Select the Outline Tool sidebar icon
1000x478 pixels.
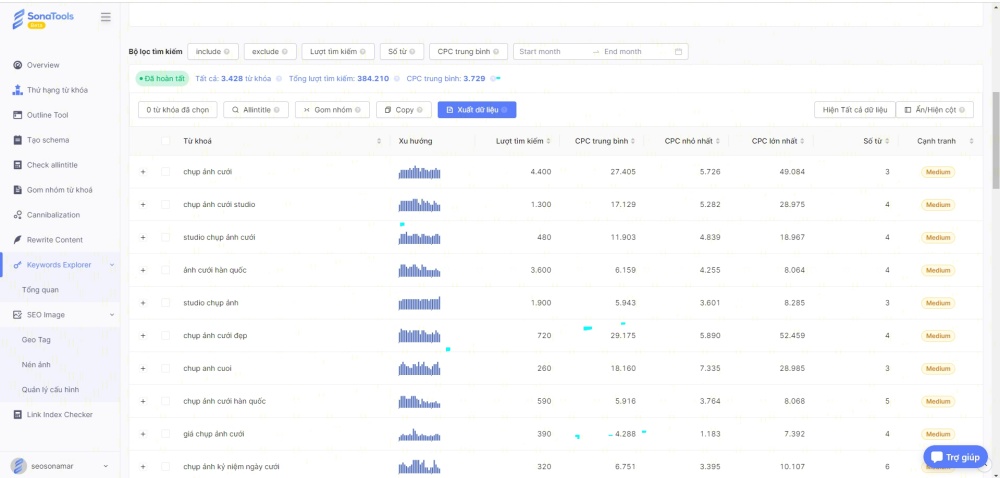click(x=18, y=115)
